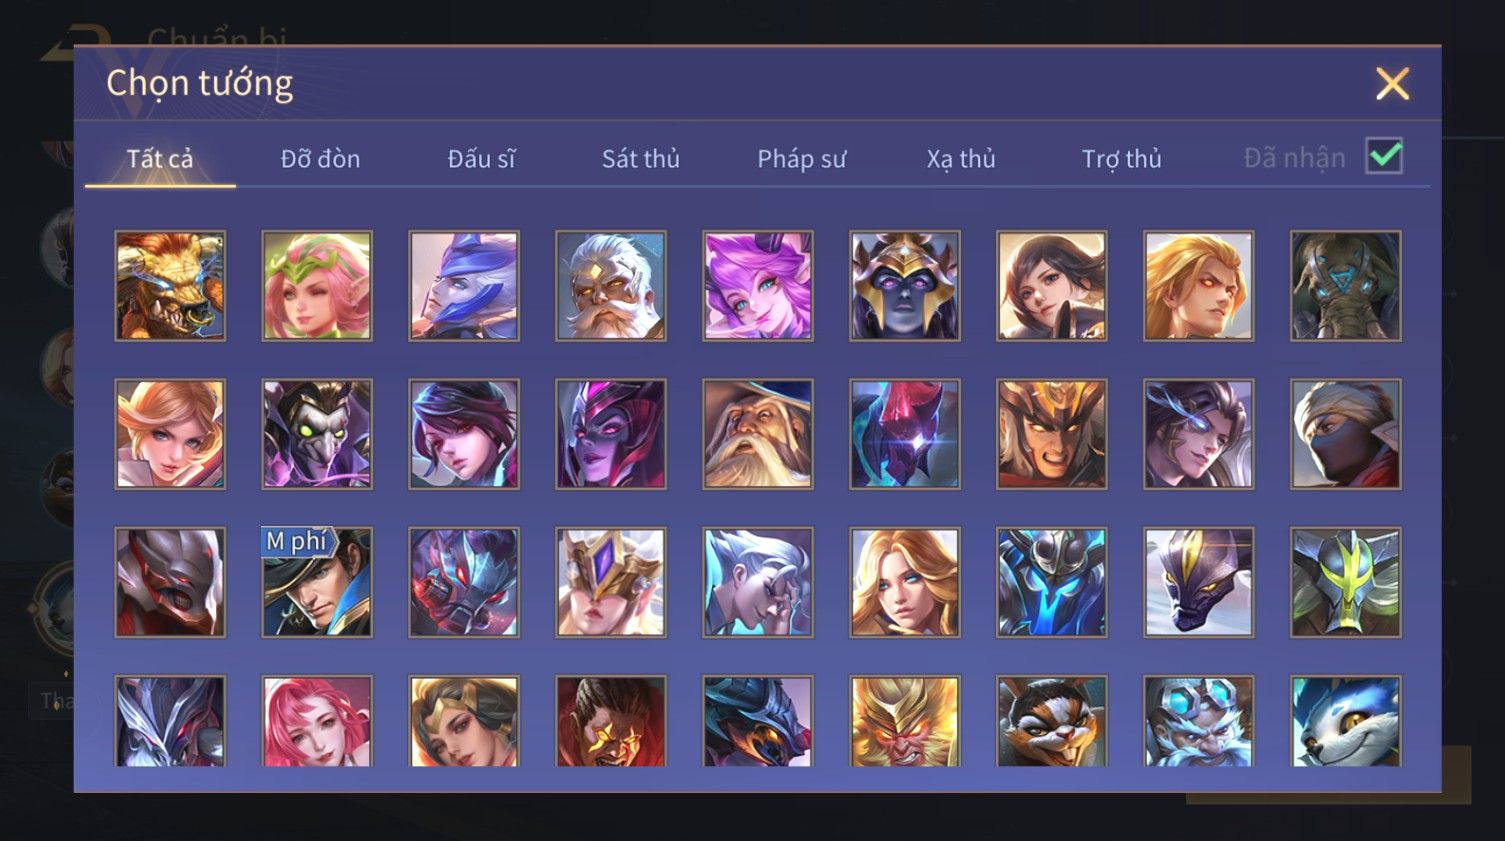Toggle the Đã nhận checkbox

(1385, 156)
